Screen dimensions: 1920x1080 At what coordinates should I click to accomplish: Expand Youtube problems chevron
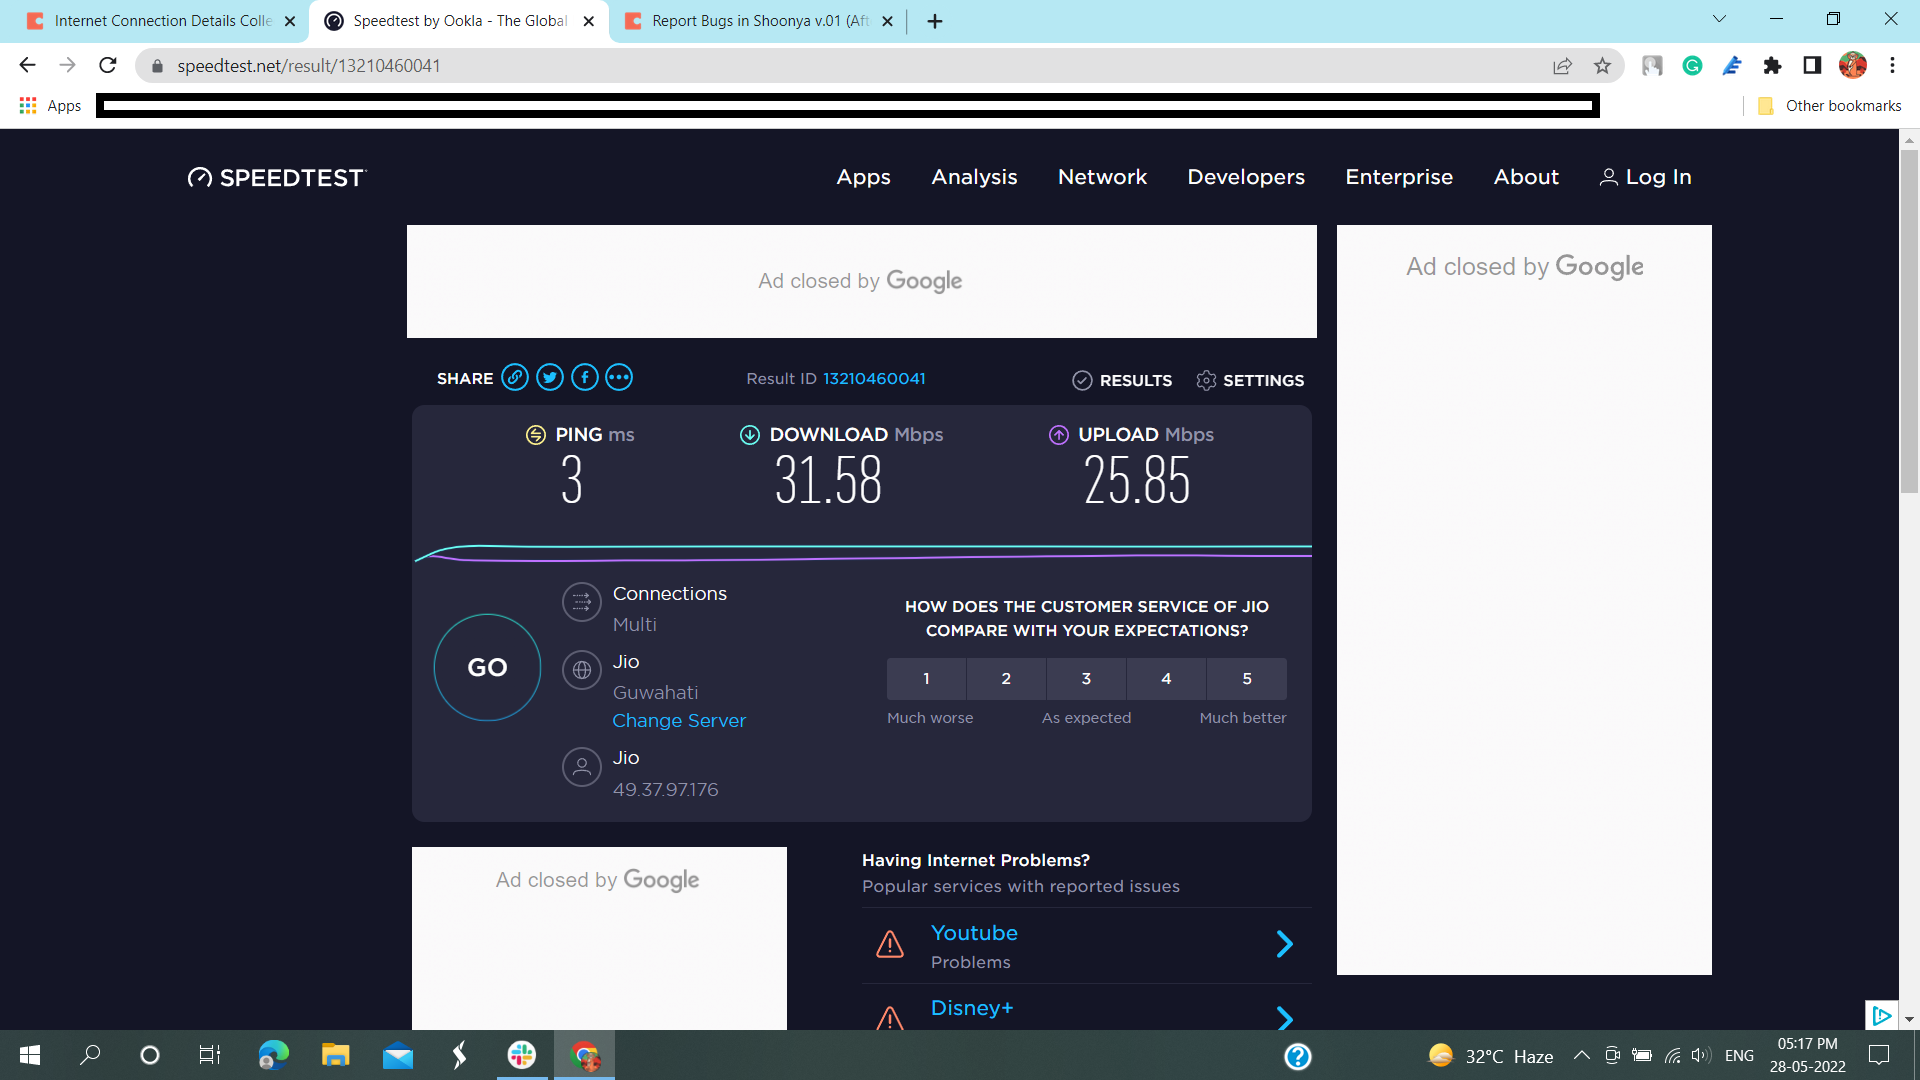[x=1285, y=944]
